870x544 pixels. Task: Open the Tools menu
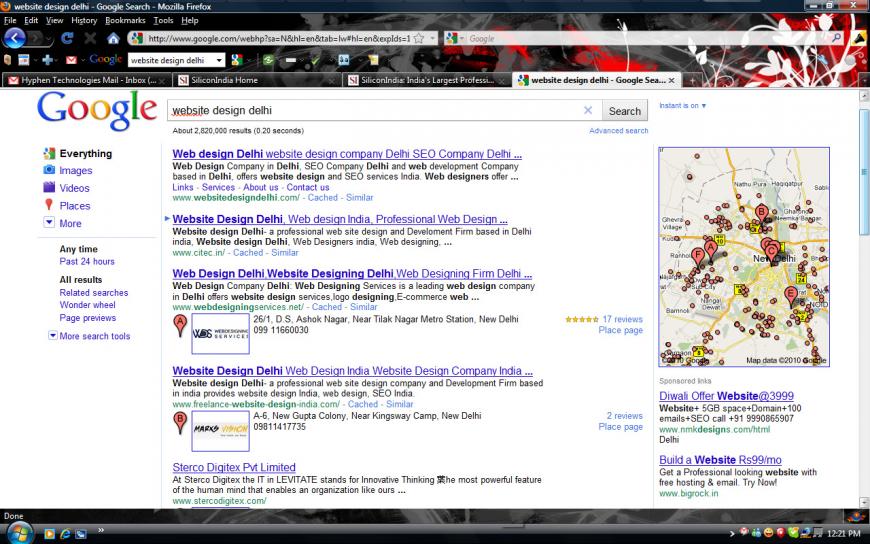pos(163,21)
